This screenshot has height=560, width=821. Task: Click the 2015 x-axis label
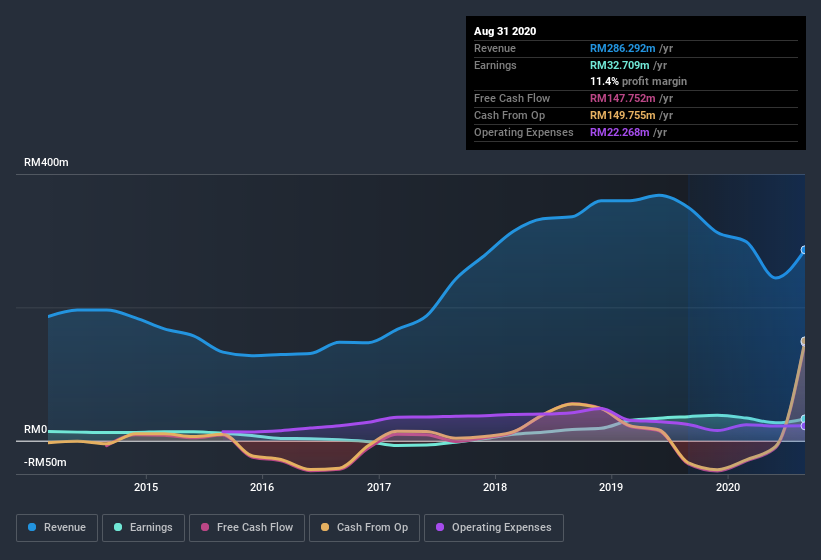(146, 487)
